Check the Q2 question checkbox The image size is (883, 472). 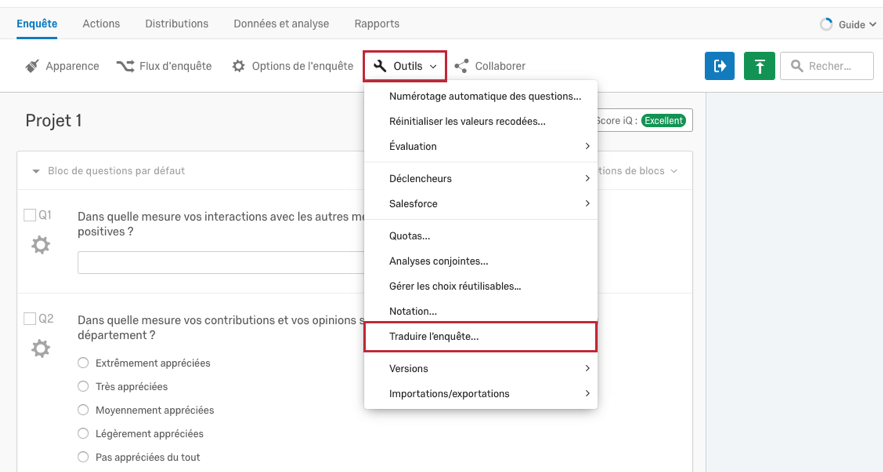(30, 319)
